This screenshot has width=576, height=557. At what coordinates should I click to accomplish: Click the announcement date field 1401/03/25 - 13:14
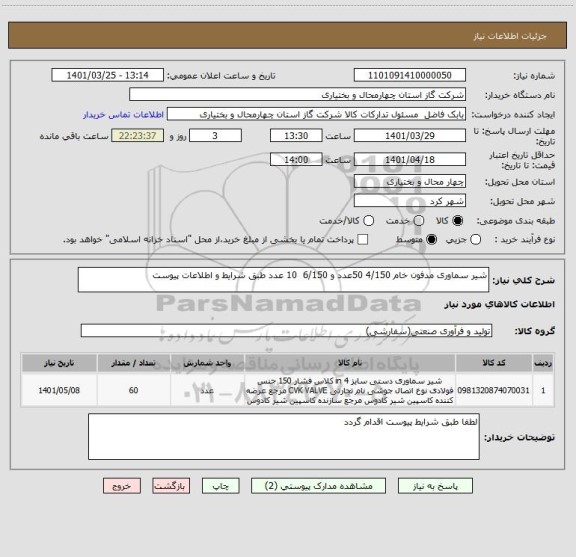[108, 75]
